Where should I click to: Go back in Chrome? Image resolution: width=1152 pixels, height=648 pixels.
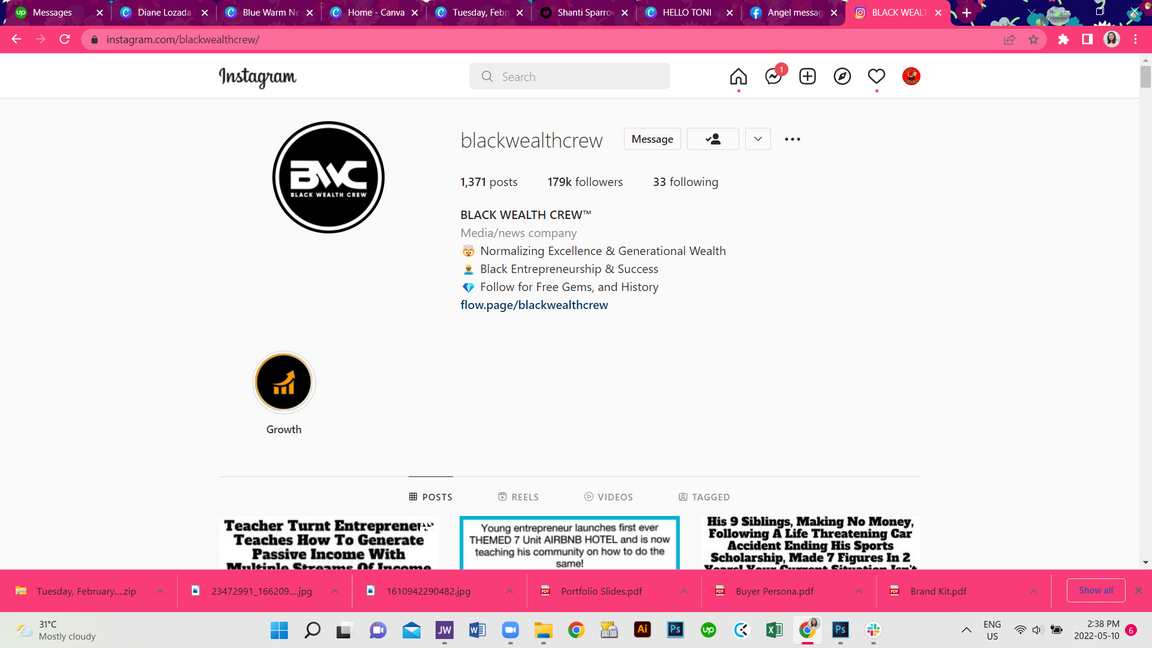point(16,40)
